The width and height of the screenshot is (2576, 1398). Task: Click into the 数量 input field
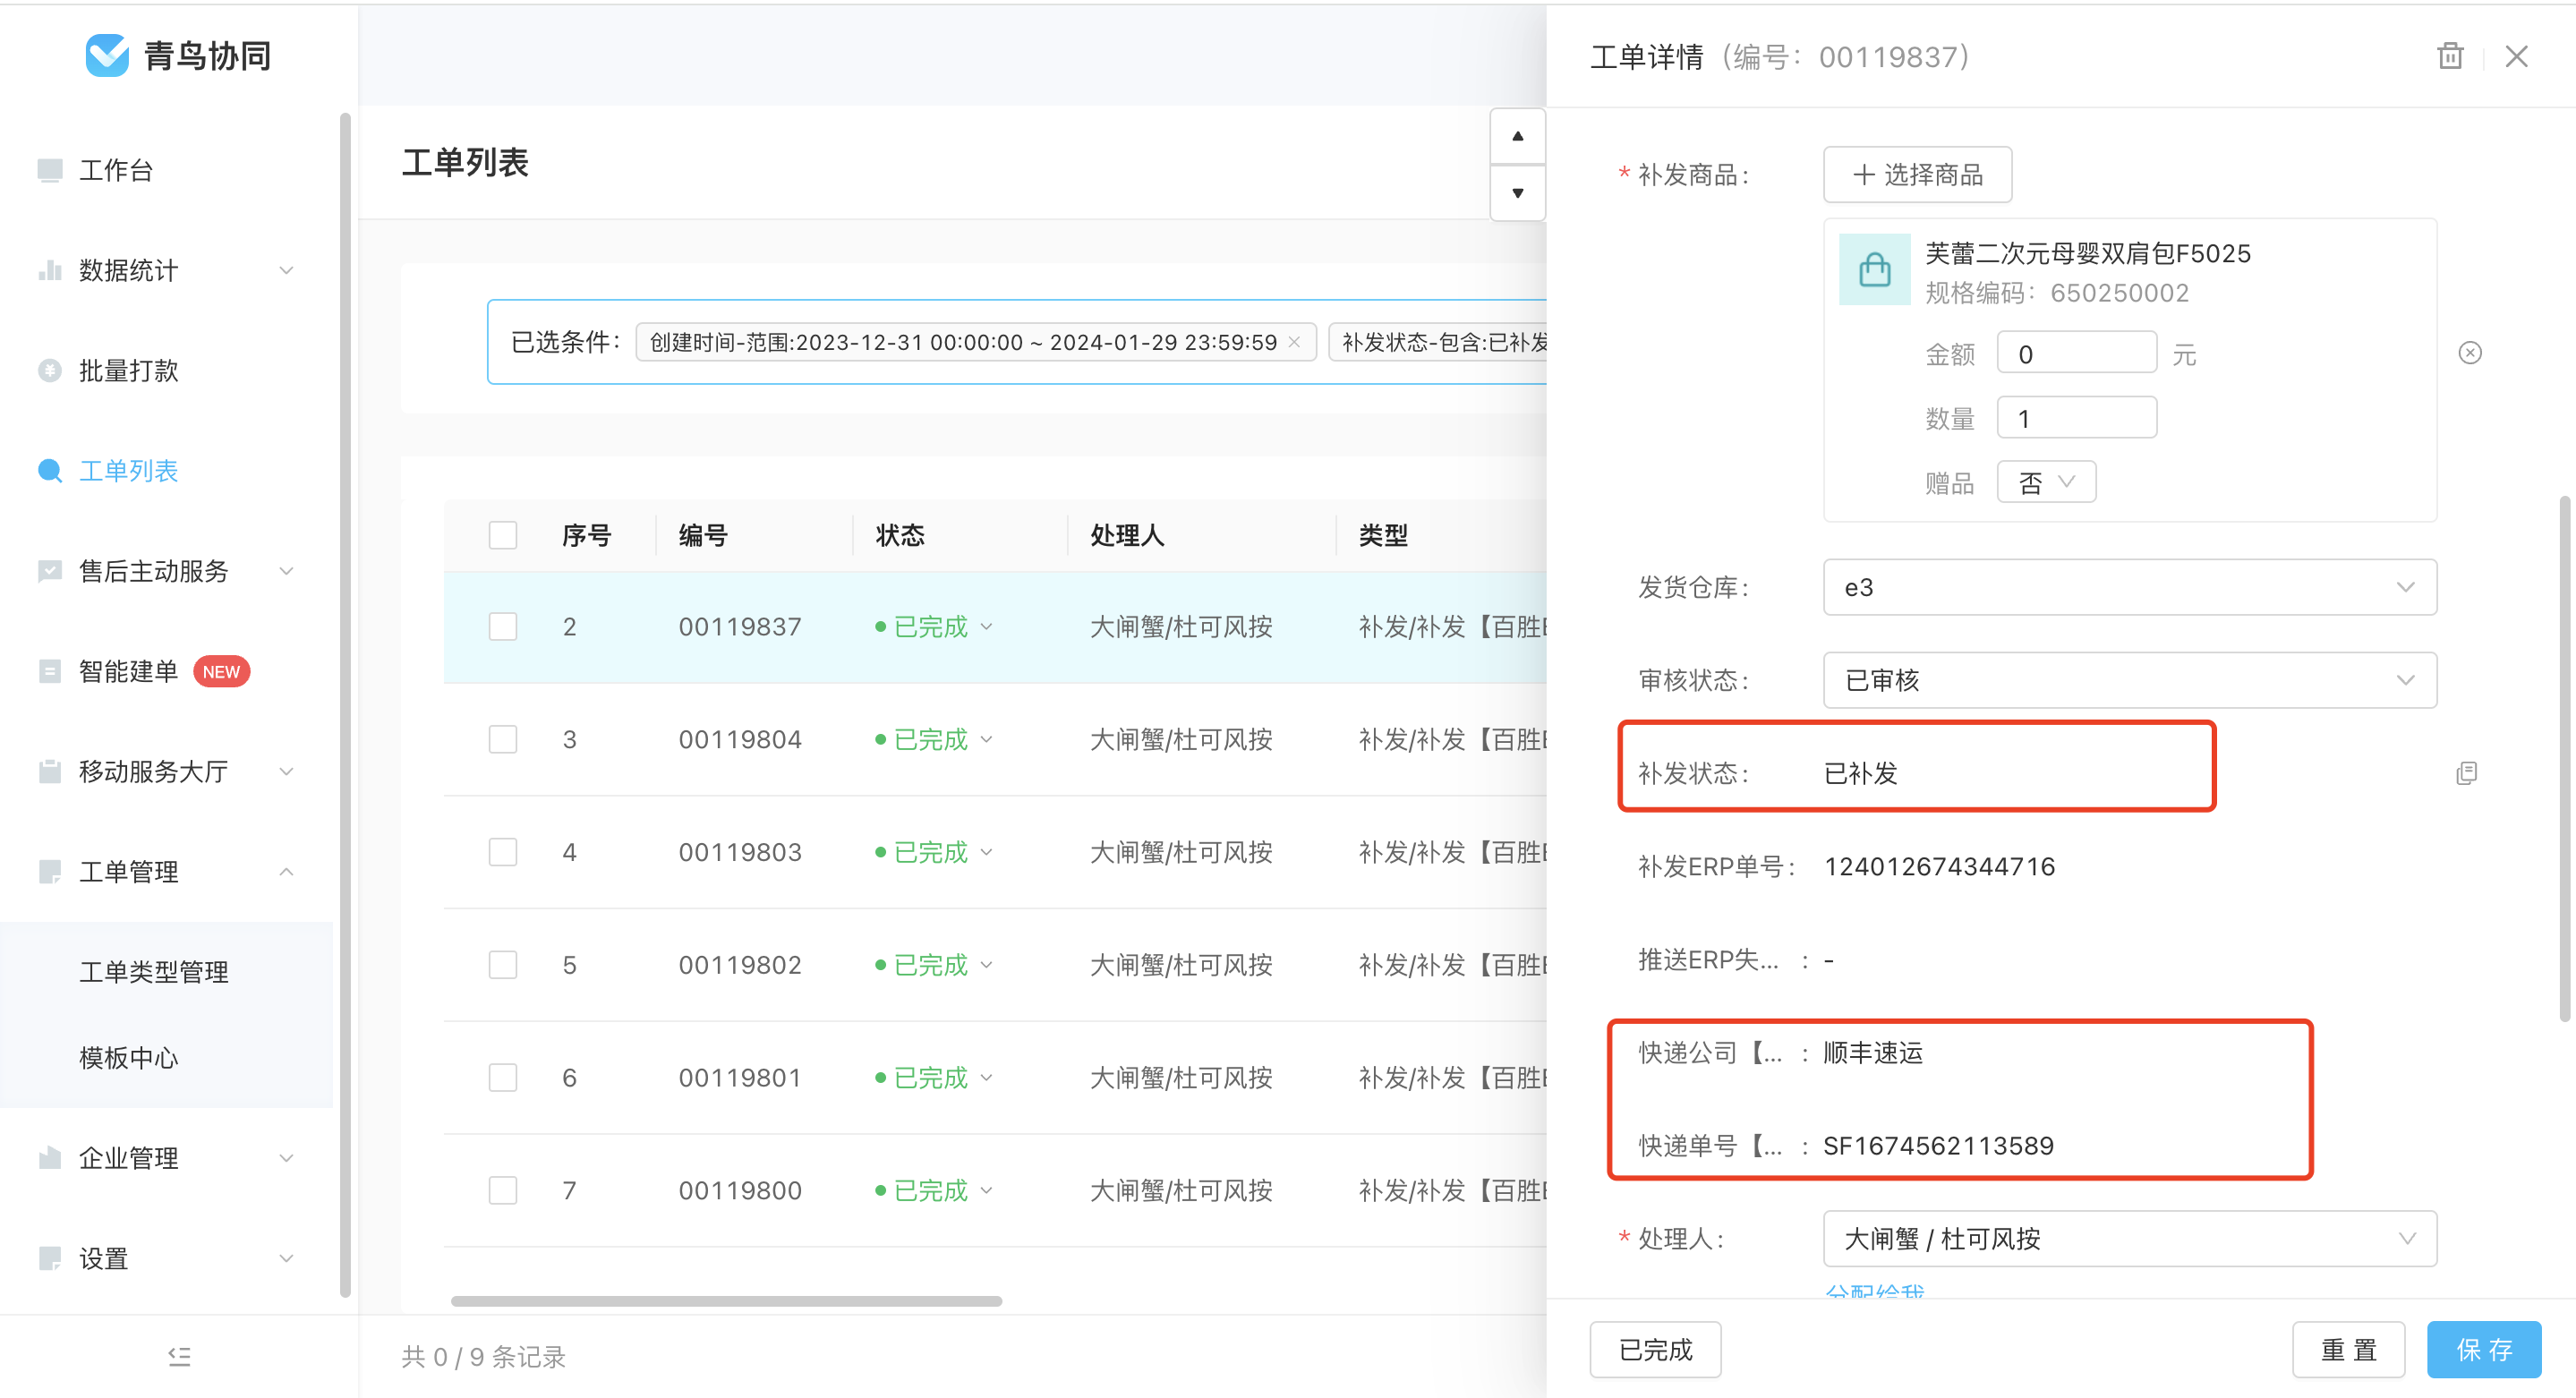pos(2076,418)
